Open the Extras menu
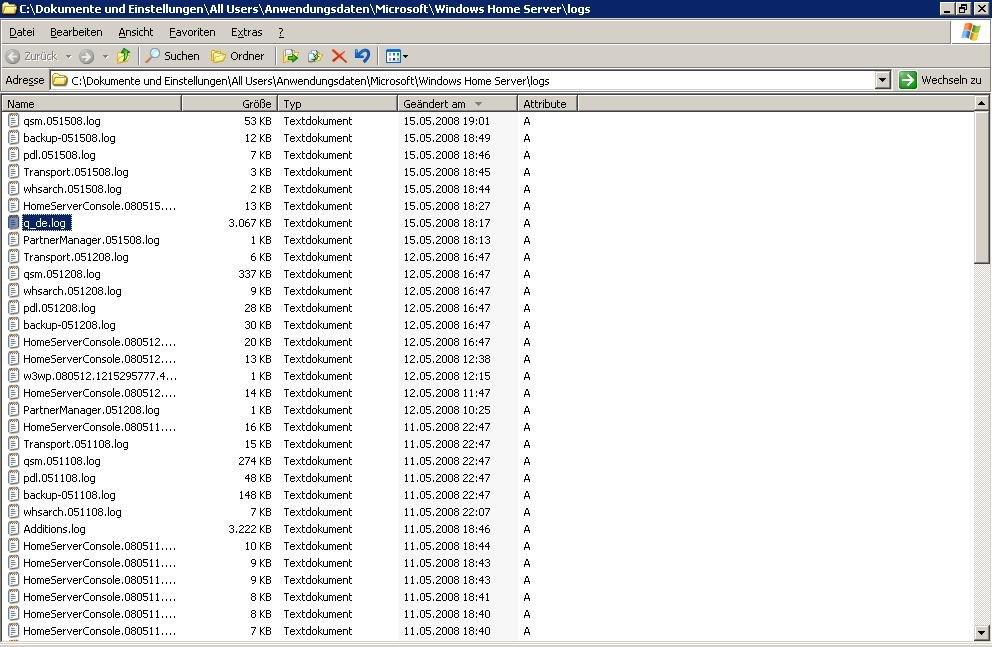The image size is (992, 647). click(x=246, y=32)
